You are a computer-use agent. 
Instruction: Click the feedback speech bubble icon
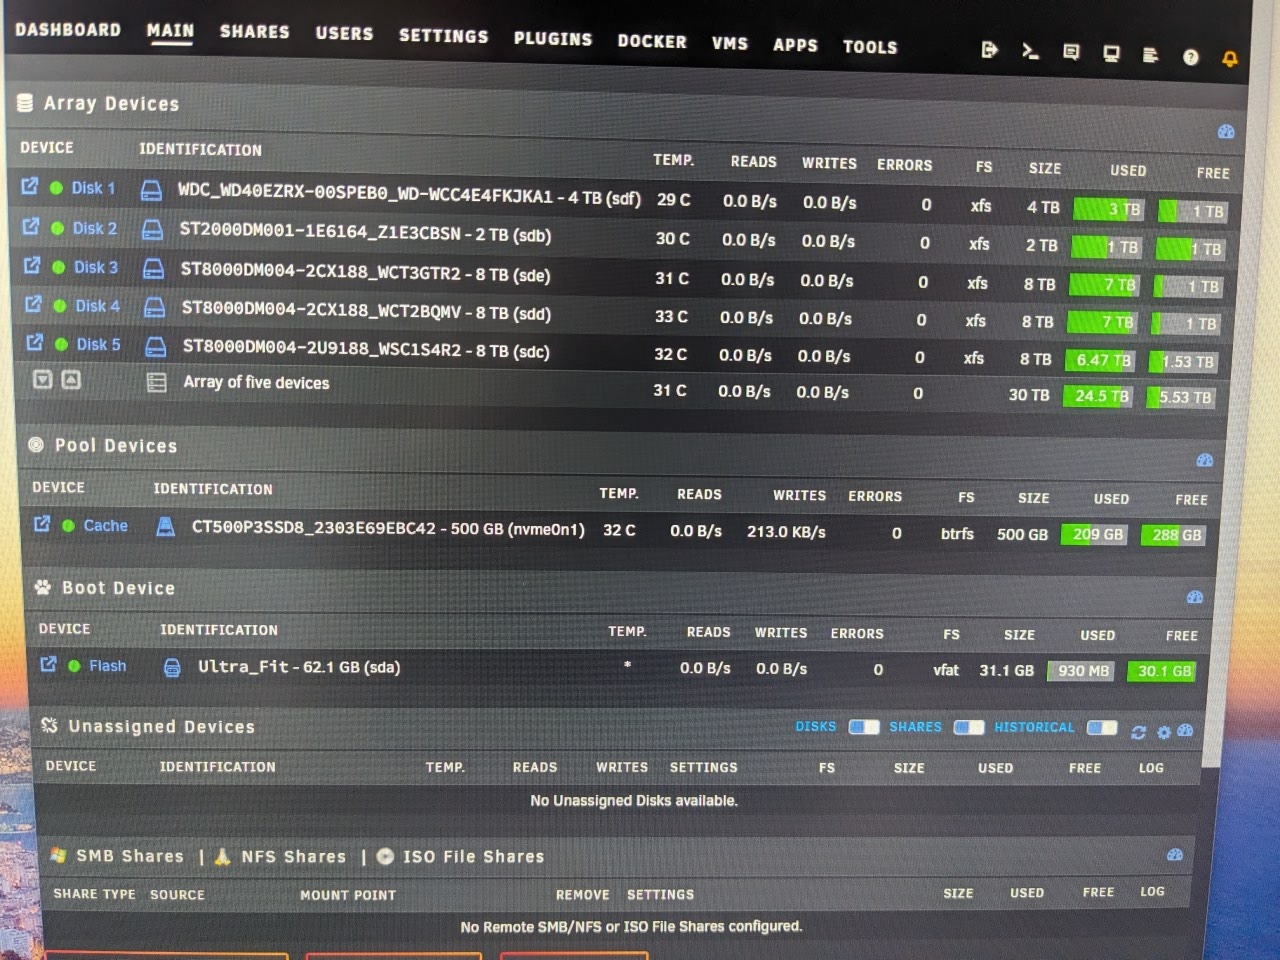tap(1071, 52)
